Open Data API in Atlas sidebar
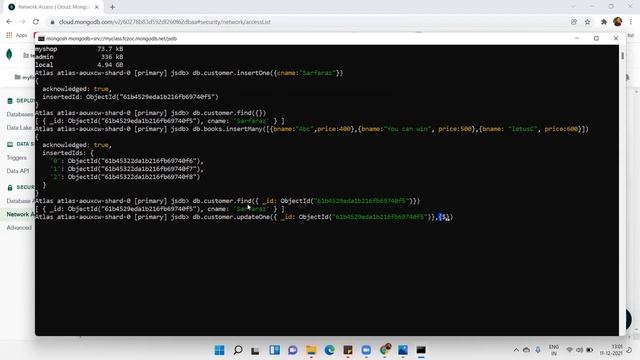This screenshot has width=640, height=360. [18, 171]
